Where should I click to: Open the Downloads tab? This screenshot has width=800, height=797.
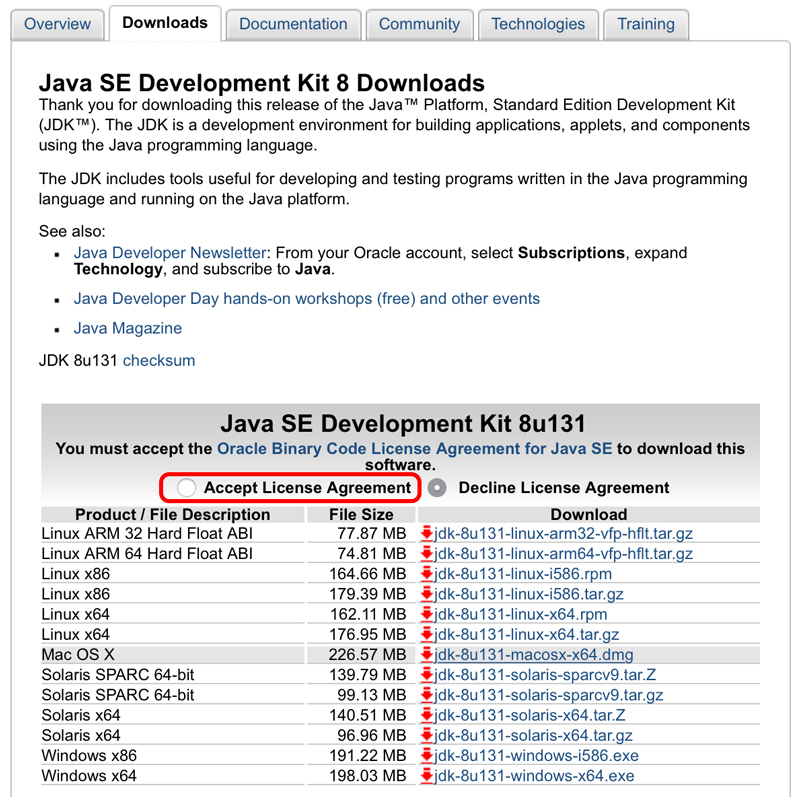coord(165,23)
